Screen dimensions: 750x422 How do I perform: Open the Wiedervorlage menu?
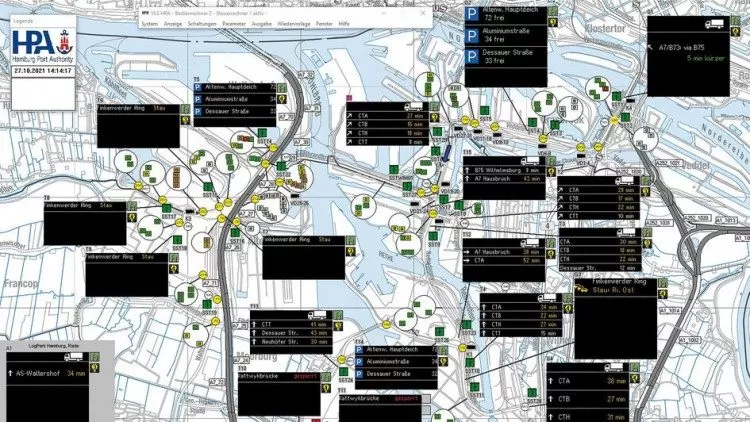pos(294,23)
